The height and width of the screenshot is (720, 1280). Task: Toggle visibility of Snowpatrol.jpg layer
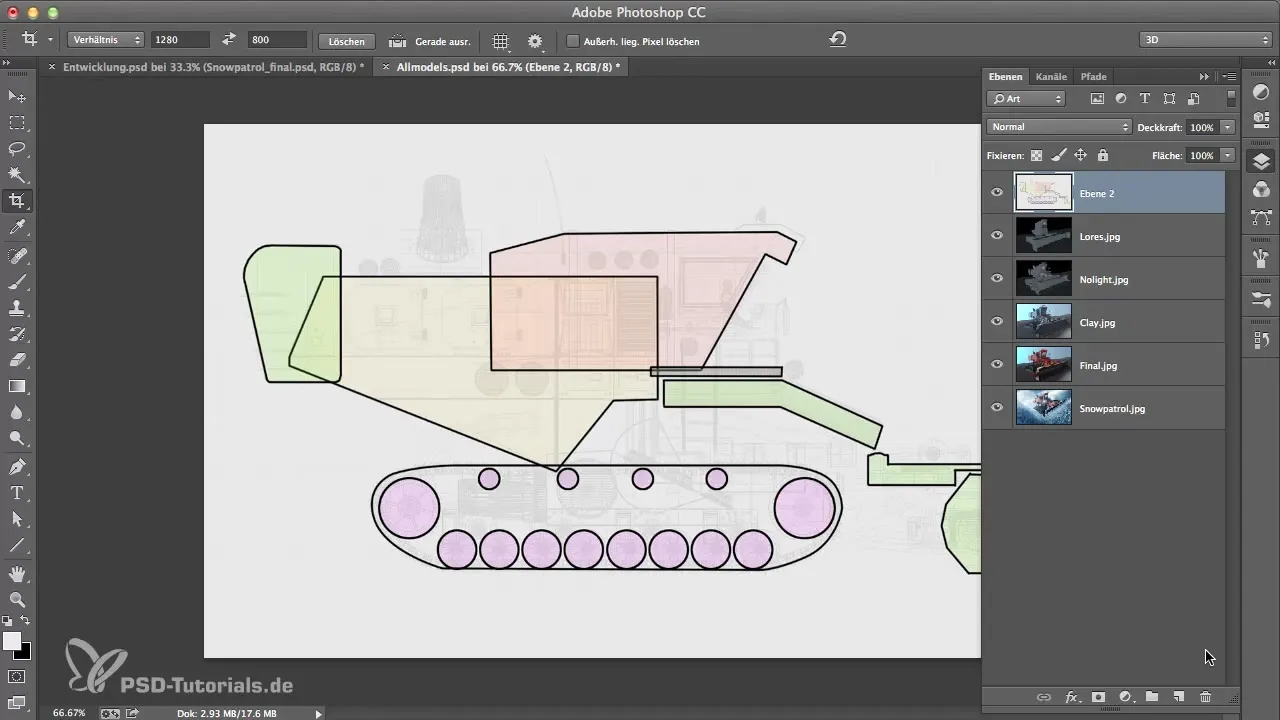click(x=997, y=408)
